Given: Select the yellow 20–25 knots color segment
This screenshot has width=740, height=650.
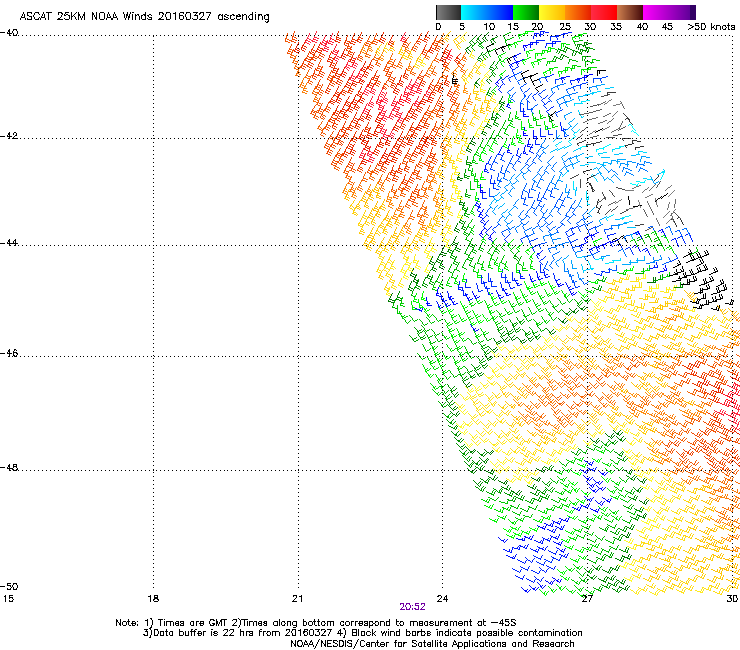Looking at the screenshot, I should click(x=552, y=12).
